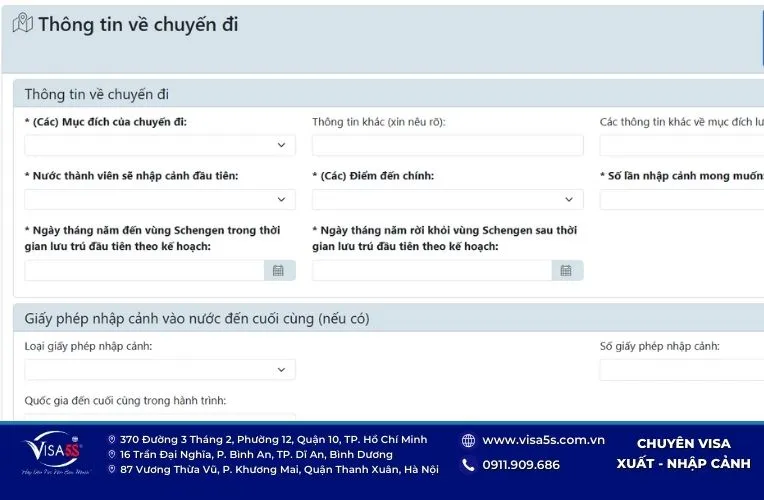Click the 16 Trần Đại Nghĩa address text
Screen dimensions: 764x500
tap(256, 454)
